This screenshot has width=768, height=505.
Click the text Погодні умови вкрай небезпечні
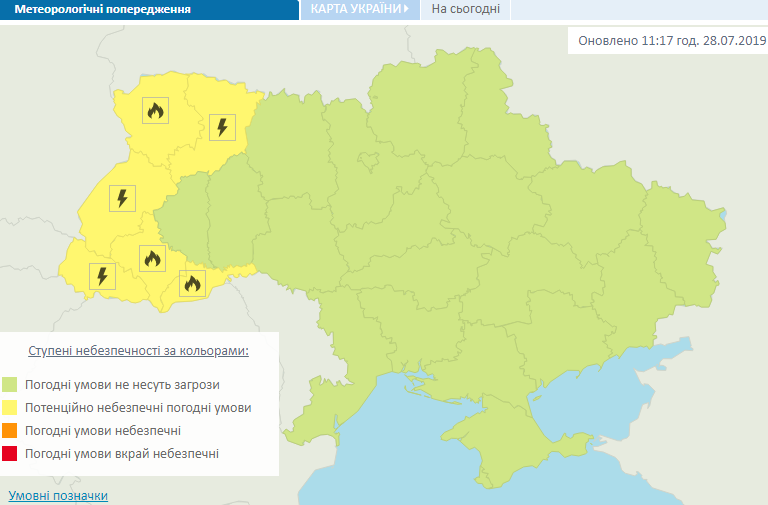tap(121, 454)
